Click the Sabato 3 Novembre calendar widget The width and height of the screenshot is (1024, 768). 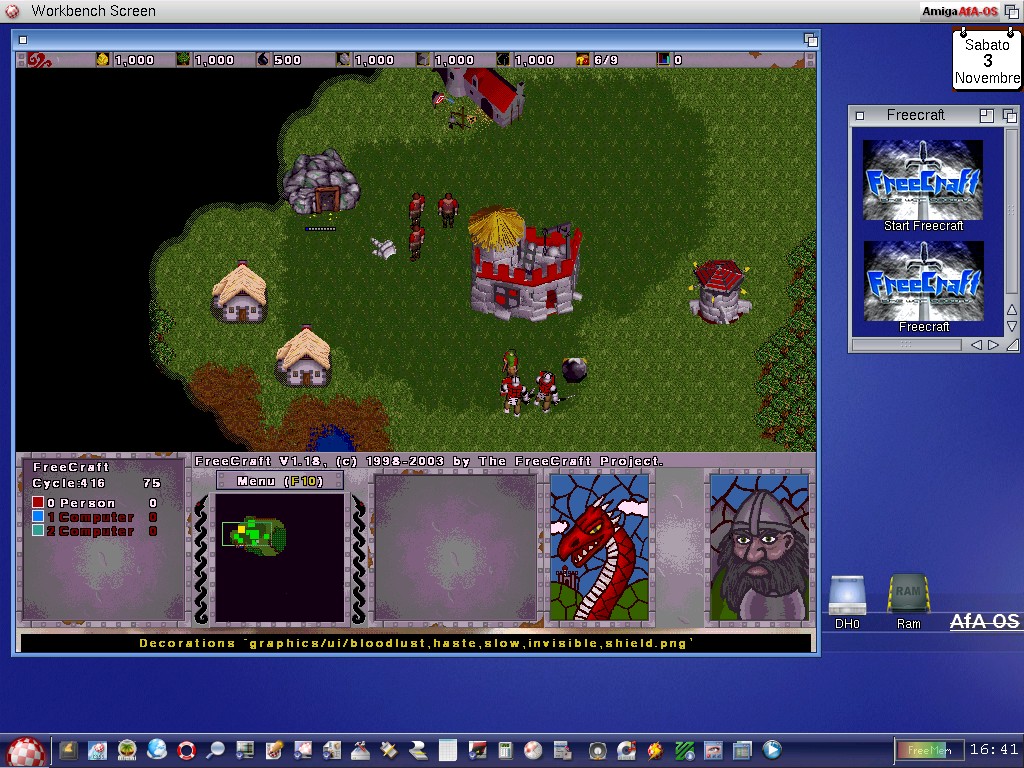click(x=986, y=61)
